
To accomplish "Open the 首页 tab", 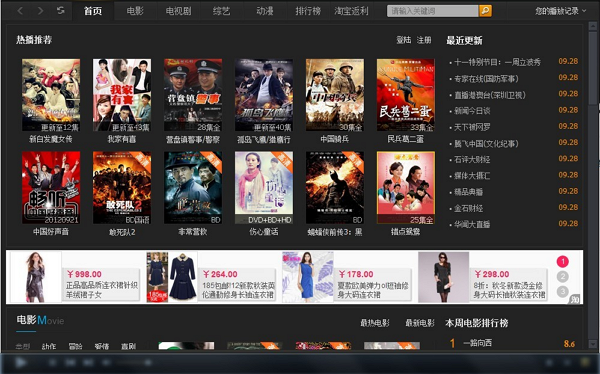I will click(x=93, y=11).
